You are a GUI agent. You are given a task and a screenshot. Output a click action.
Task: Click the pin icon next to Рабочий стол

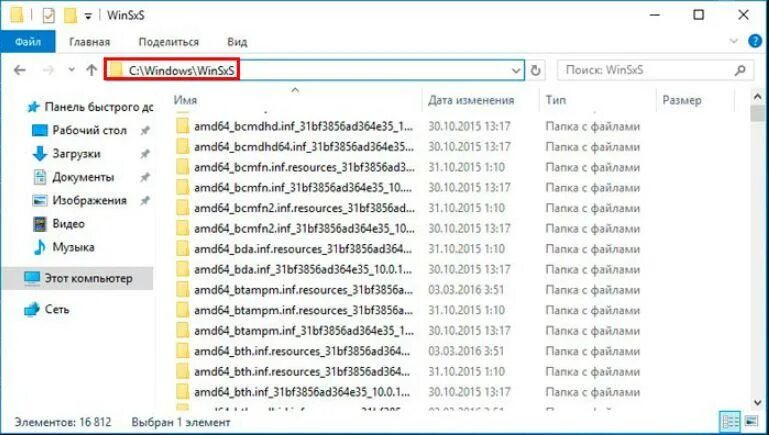pos(145,130)
